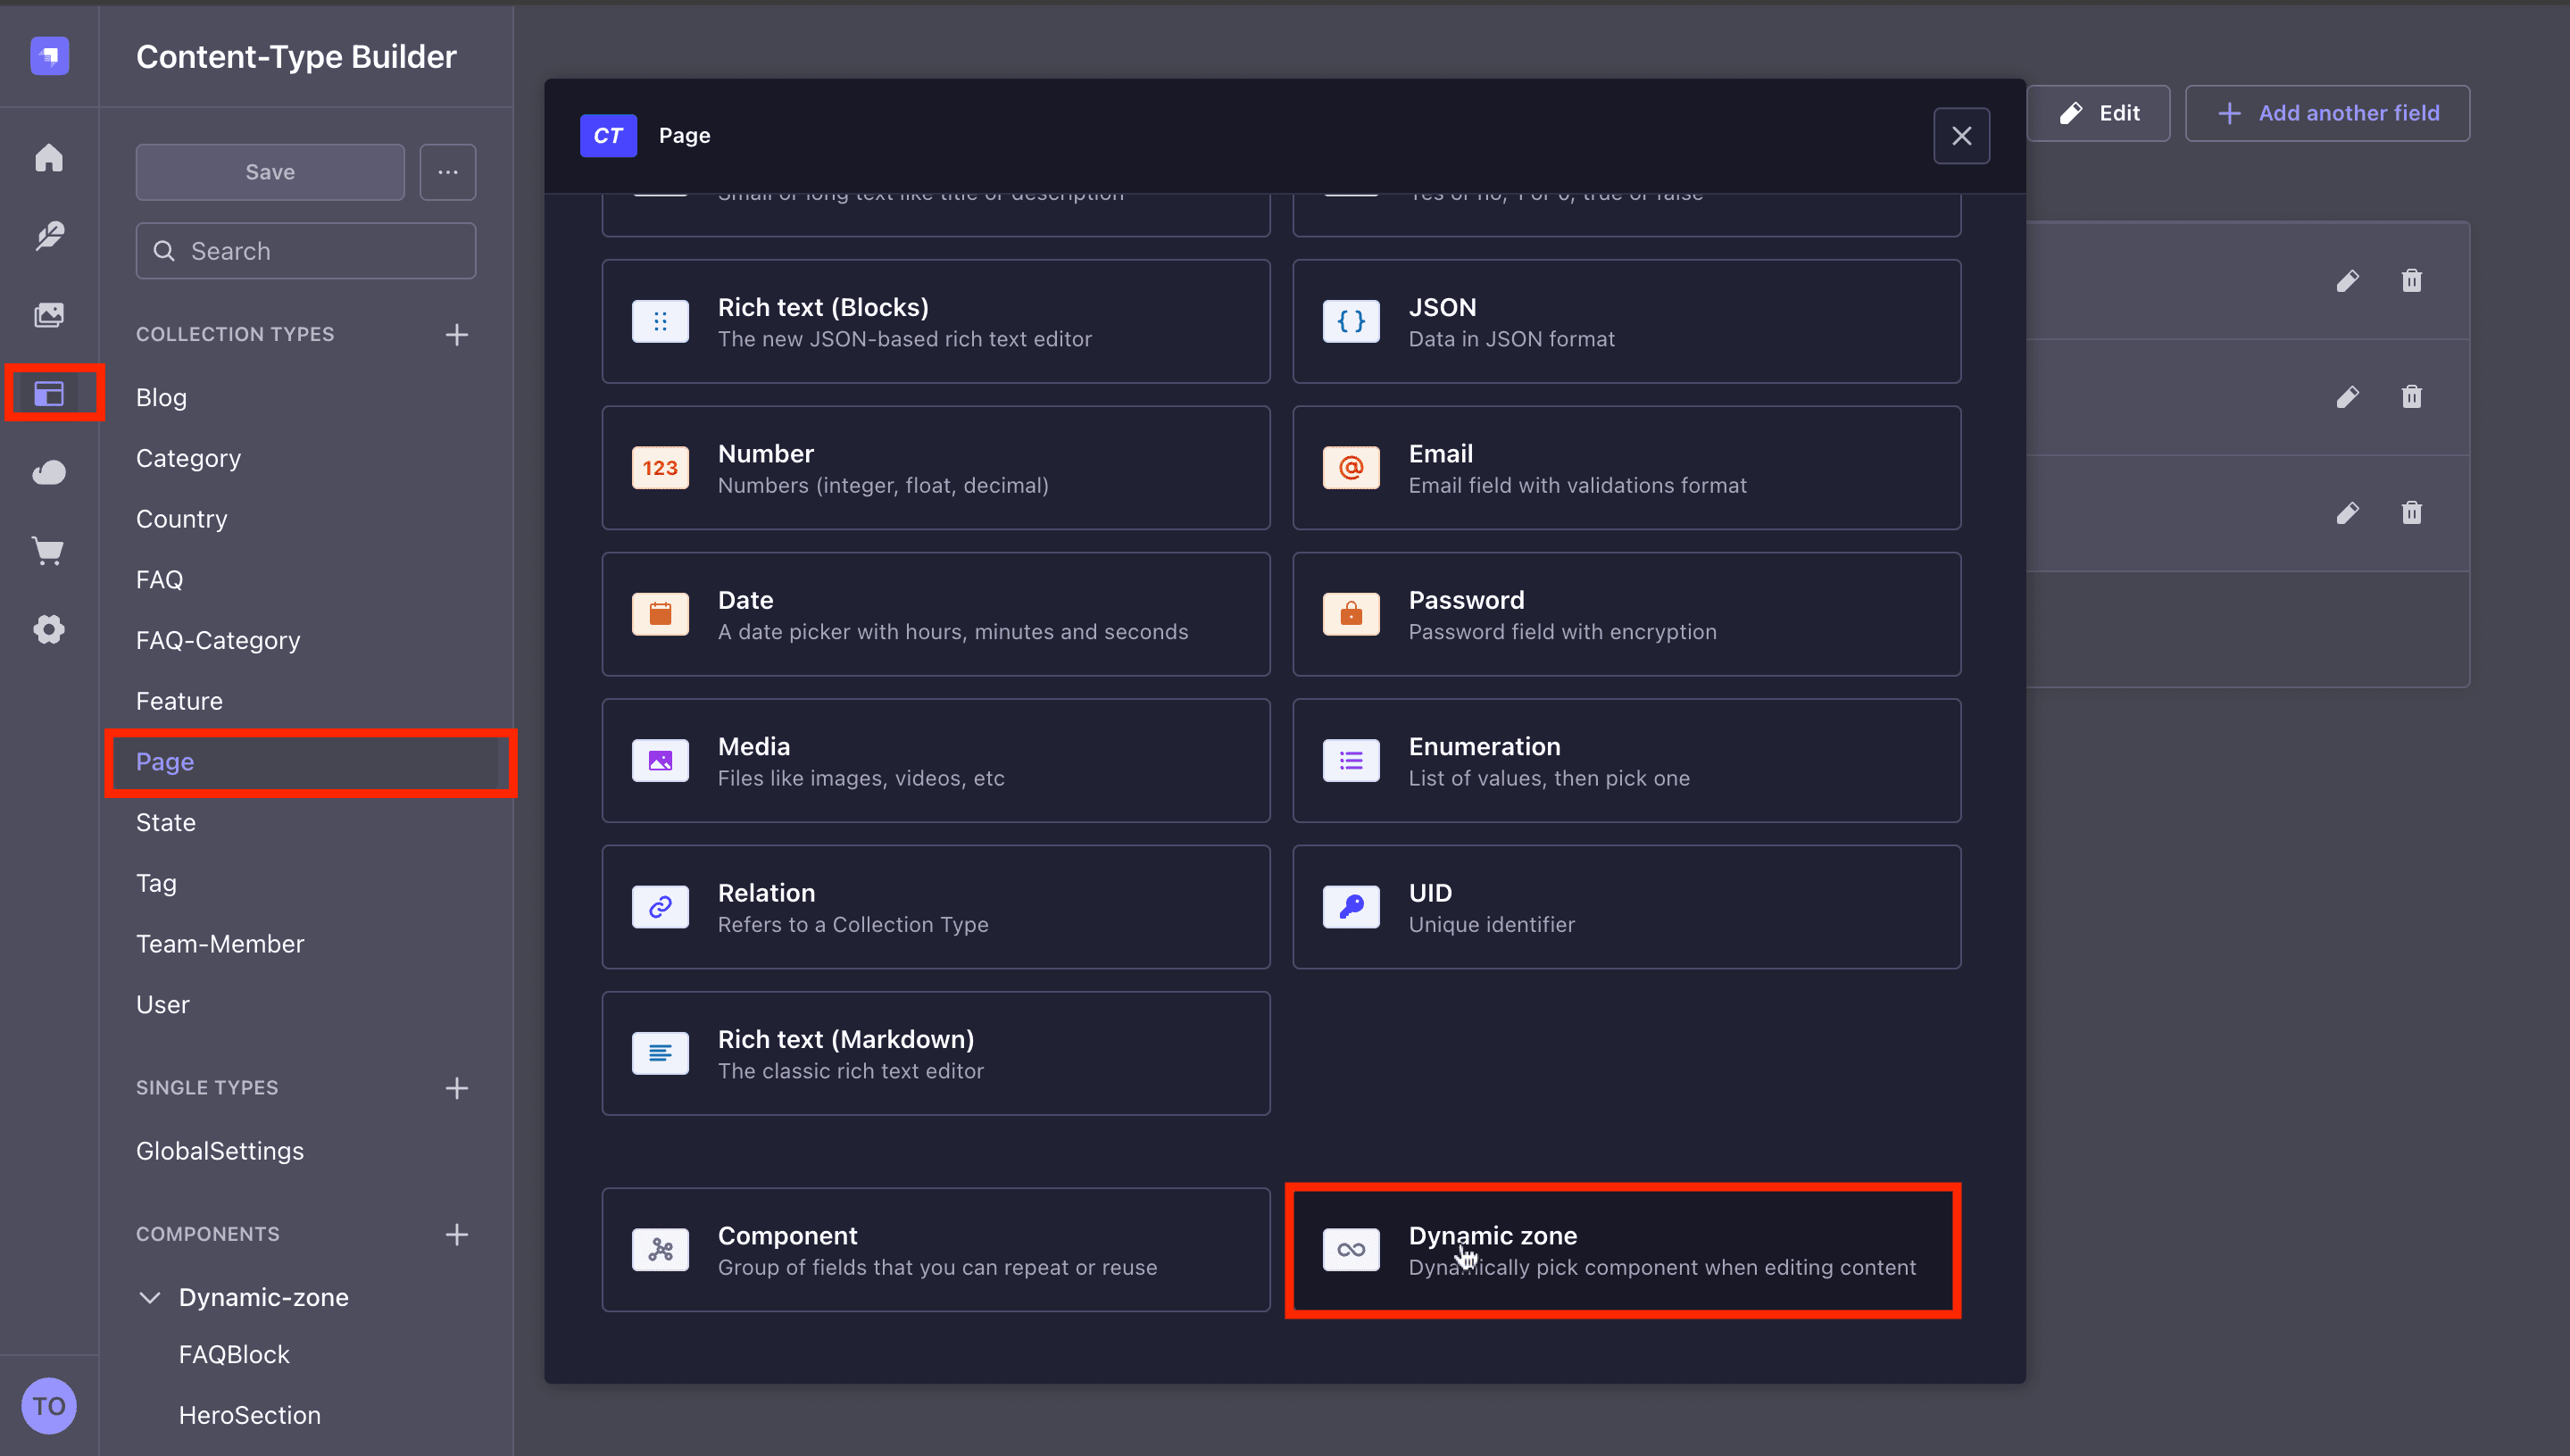2570x1456 pixels.
Task: Open the FAQBlock component
Action: point(234,1354)
